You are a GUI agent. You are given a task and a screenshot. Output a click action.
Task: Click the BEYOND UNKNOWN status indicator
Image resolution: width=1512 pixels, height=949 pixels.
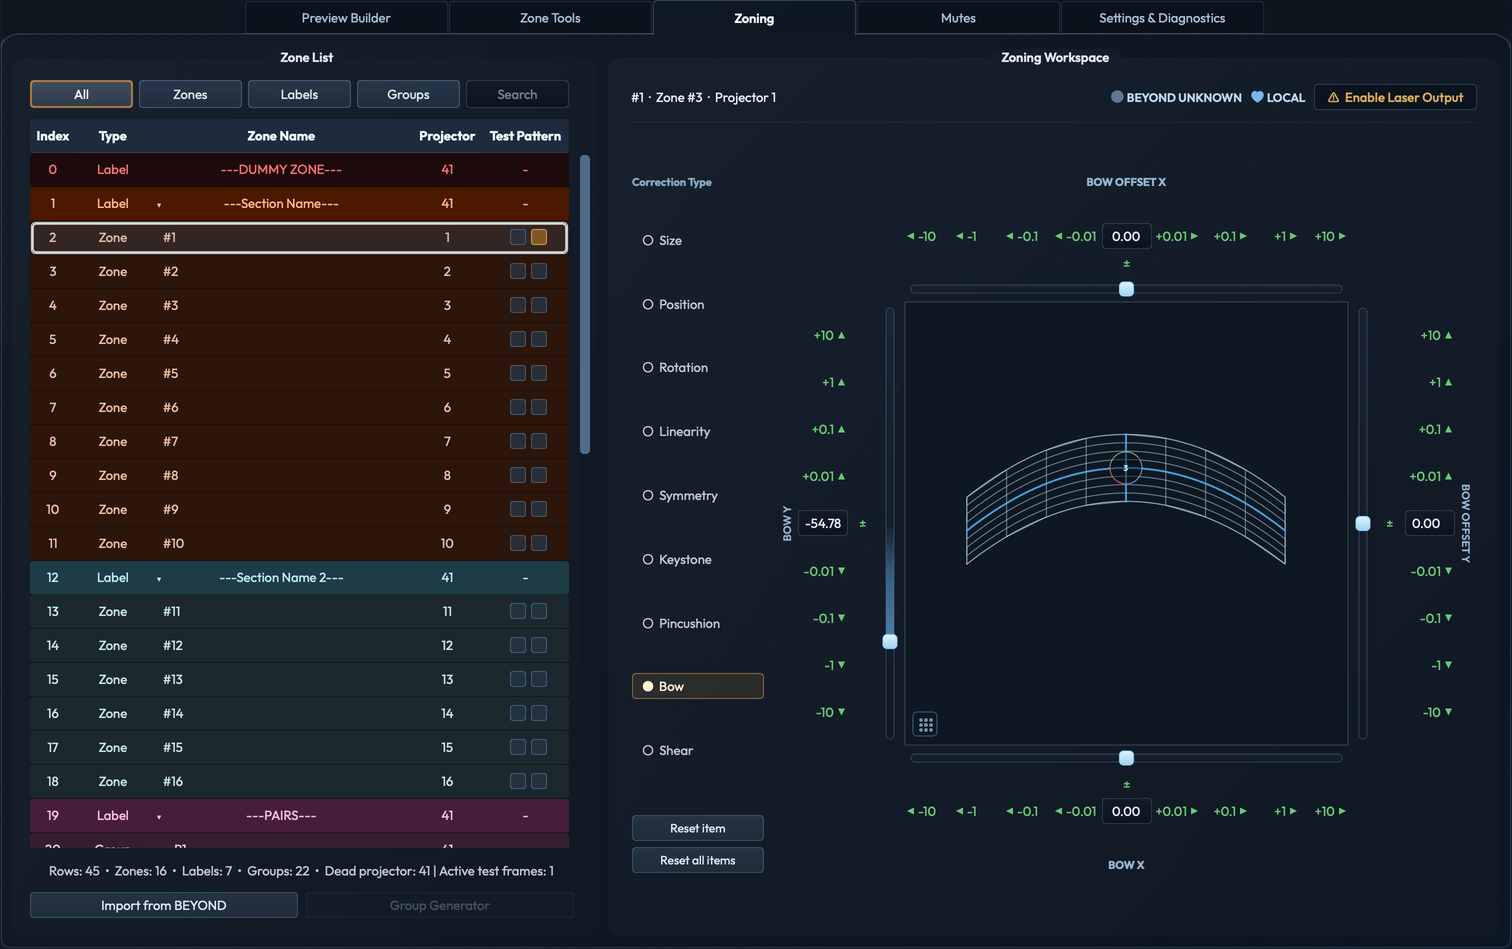1176,97
